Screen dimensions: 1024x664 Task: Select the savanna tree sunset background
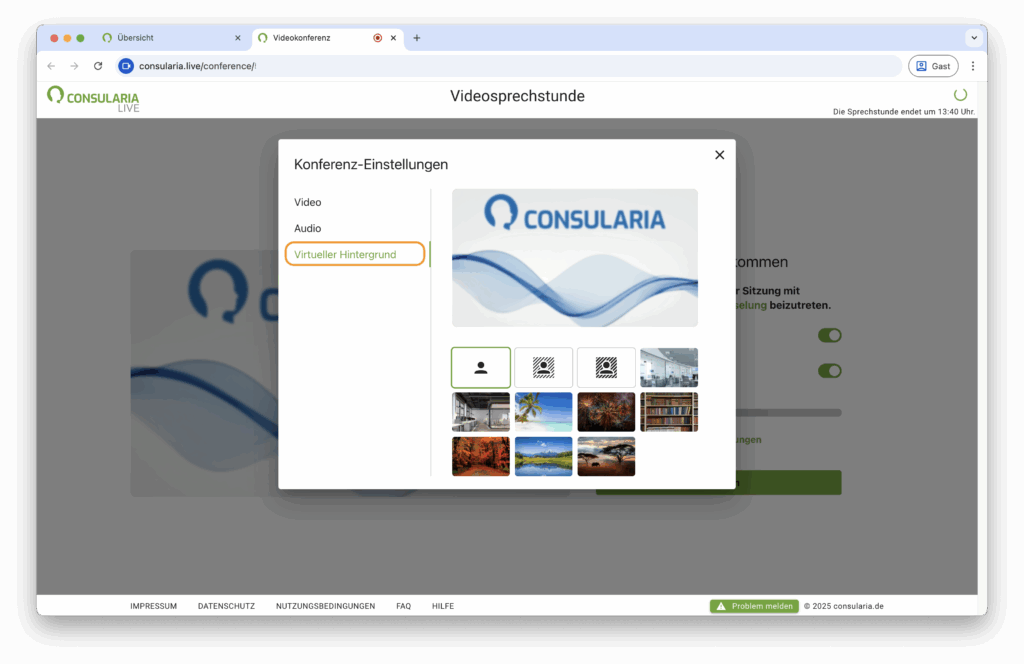pyautogui.click(x=606, y=456)
